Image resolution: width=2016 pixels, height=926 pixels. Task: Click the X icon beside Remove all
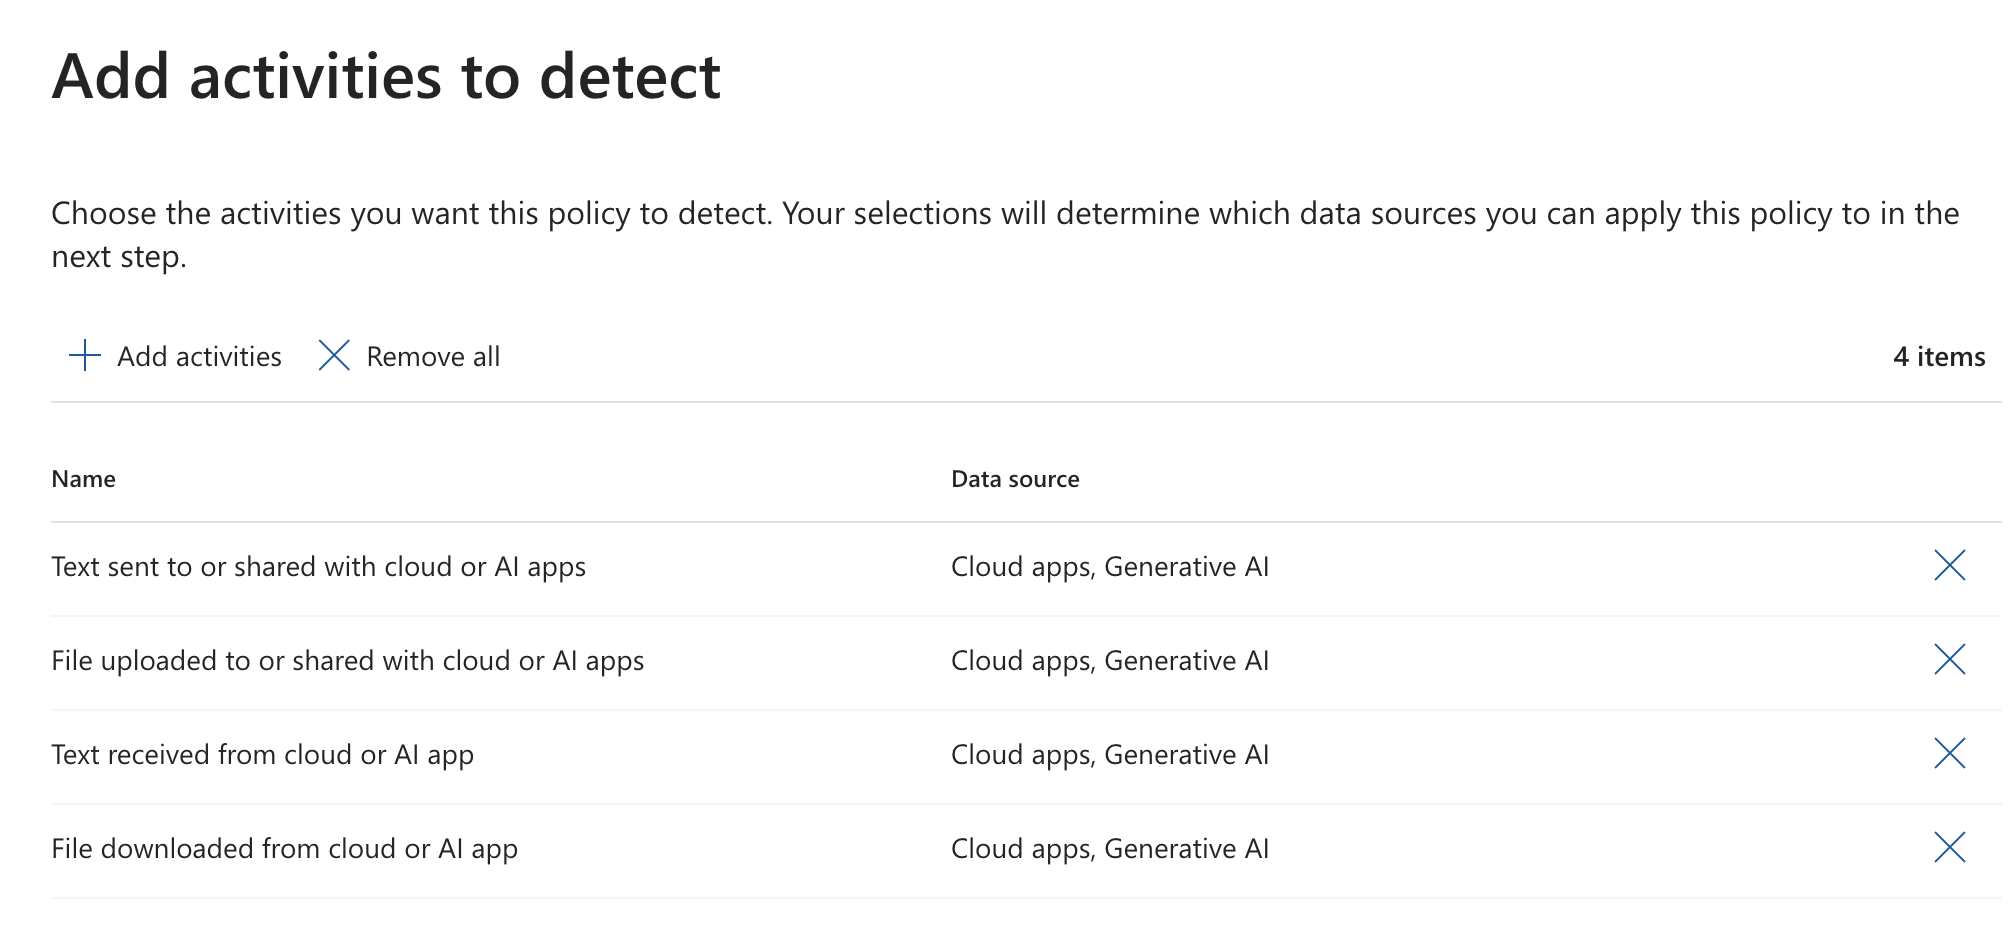tap(334, 356)
